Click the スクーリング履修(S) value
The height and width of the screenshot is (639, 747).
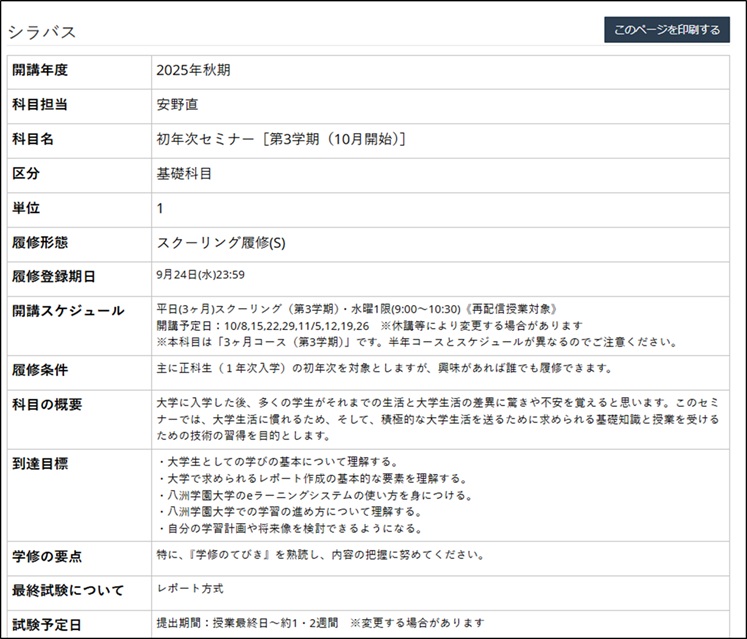220,243
